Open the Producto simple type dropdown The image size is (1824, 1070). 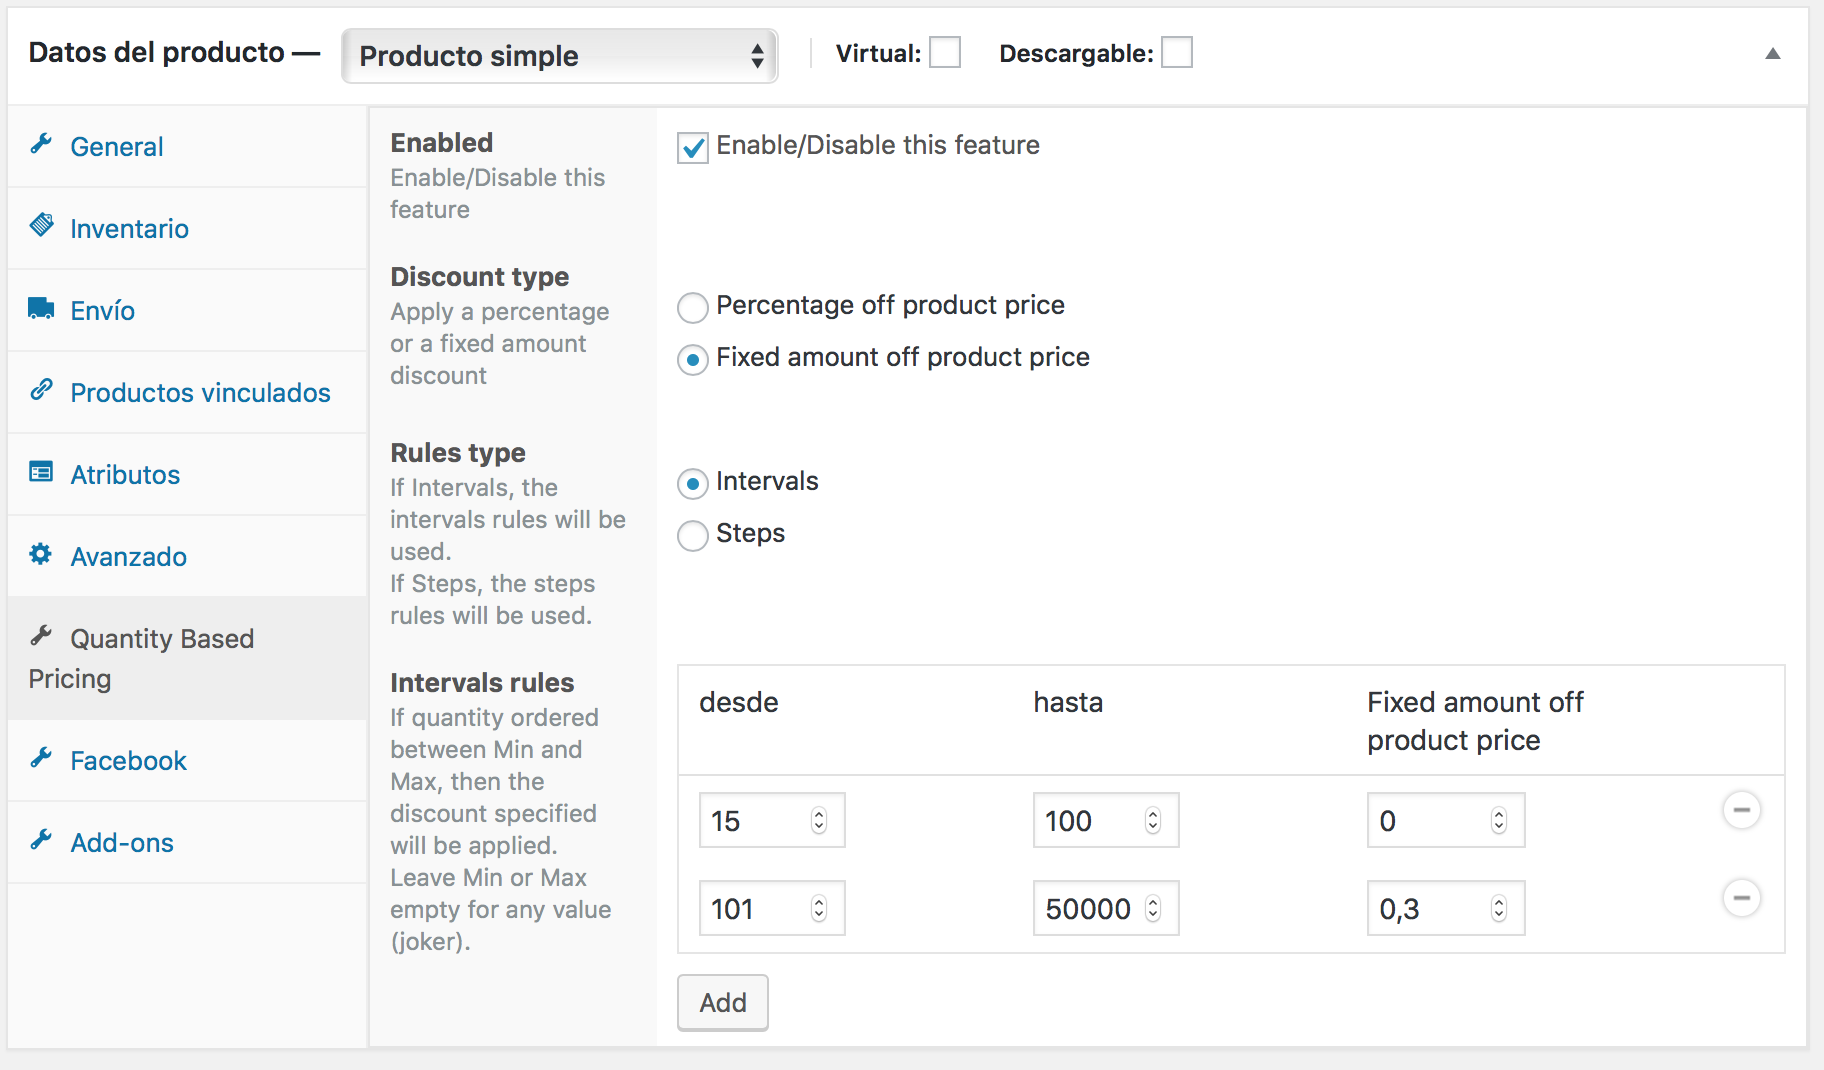pyautogui.click(x=559, y=56)
